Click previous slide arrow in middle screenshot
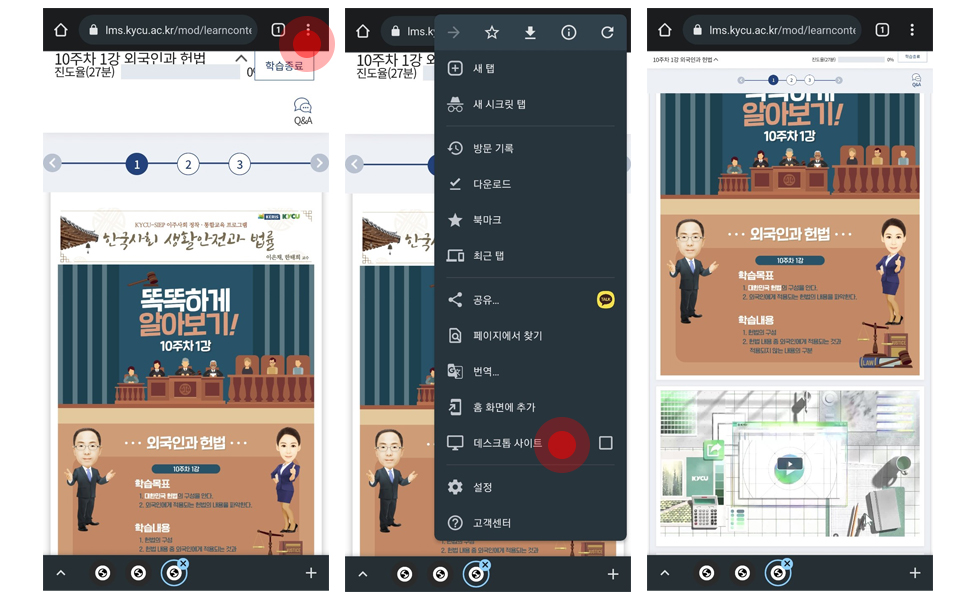 [355, 164]
